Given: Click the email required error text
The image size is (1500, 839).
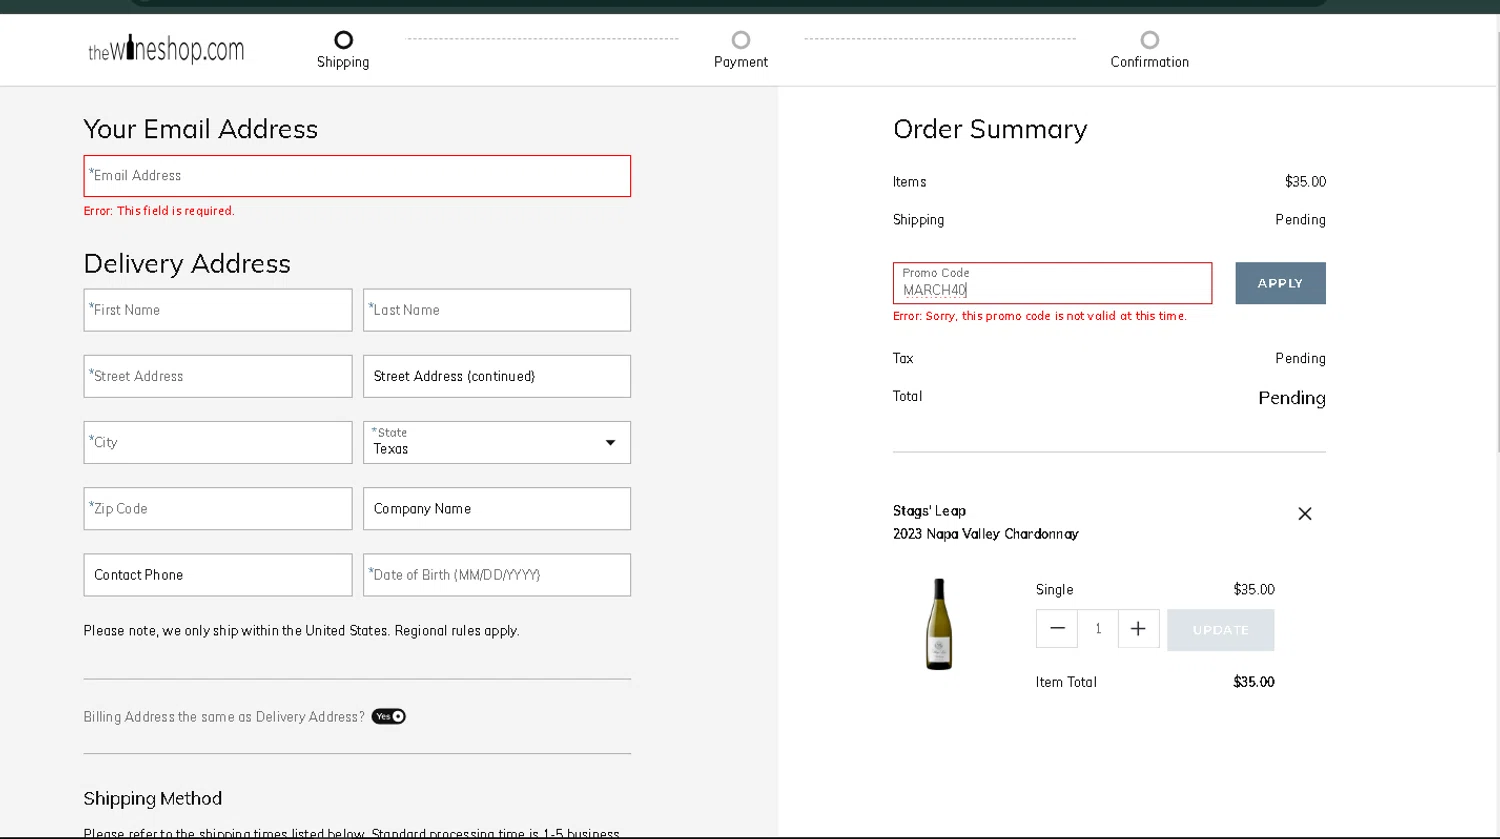Looking at the screenshot, I should click(159, 211).
